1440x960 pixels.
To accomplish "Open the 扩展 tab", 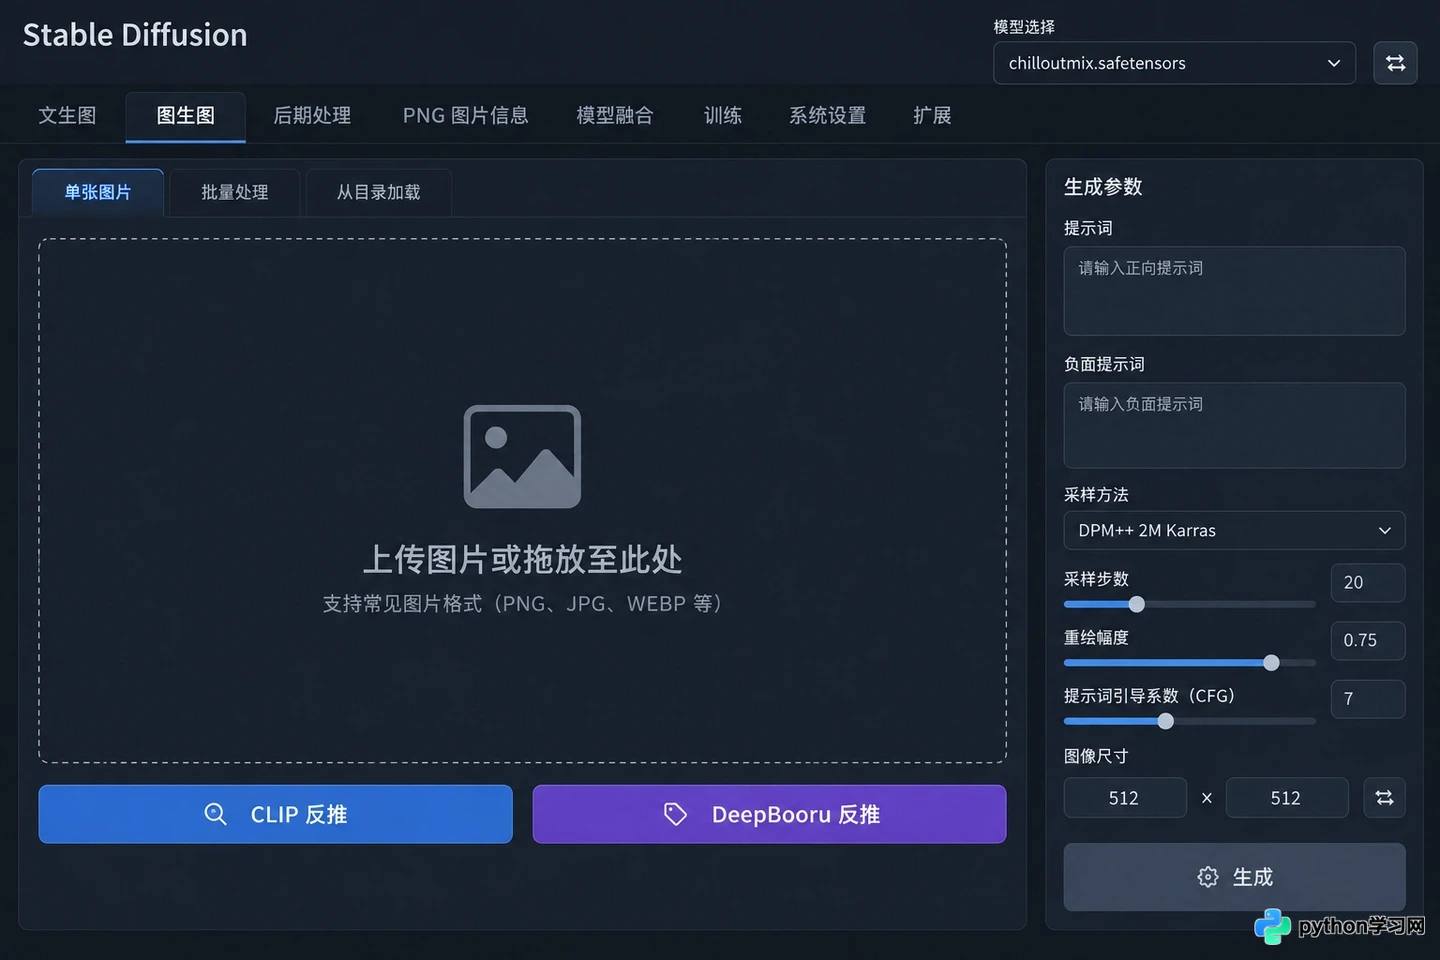I will [x=932, y=116].
